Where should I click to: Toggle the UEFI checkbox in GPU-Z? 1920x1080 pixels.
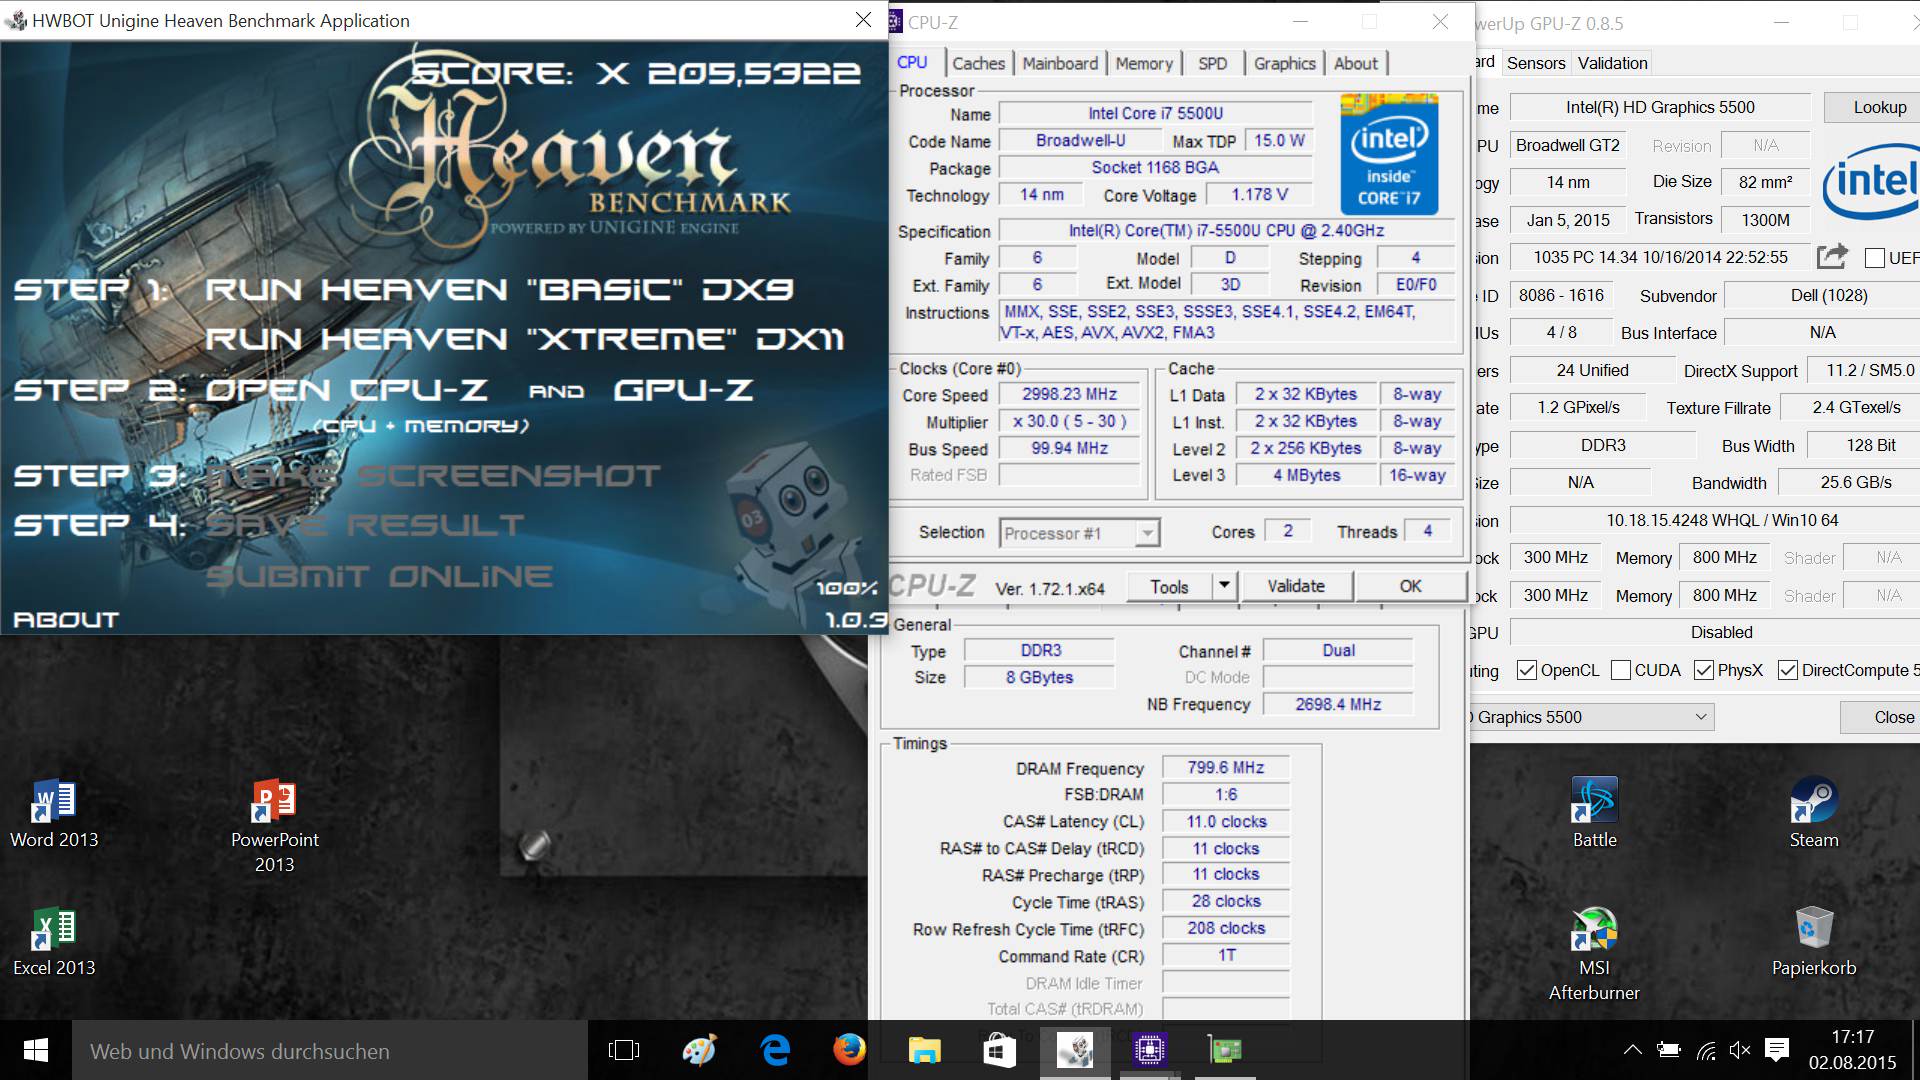tap(1875, 258)
